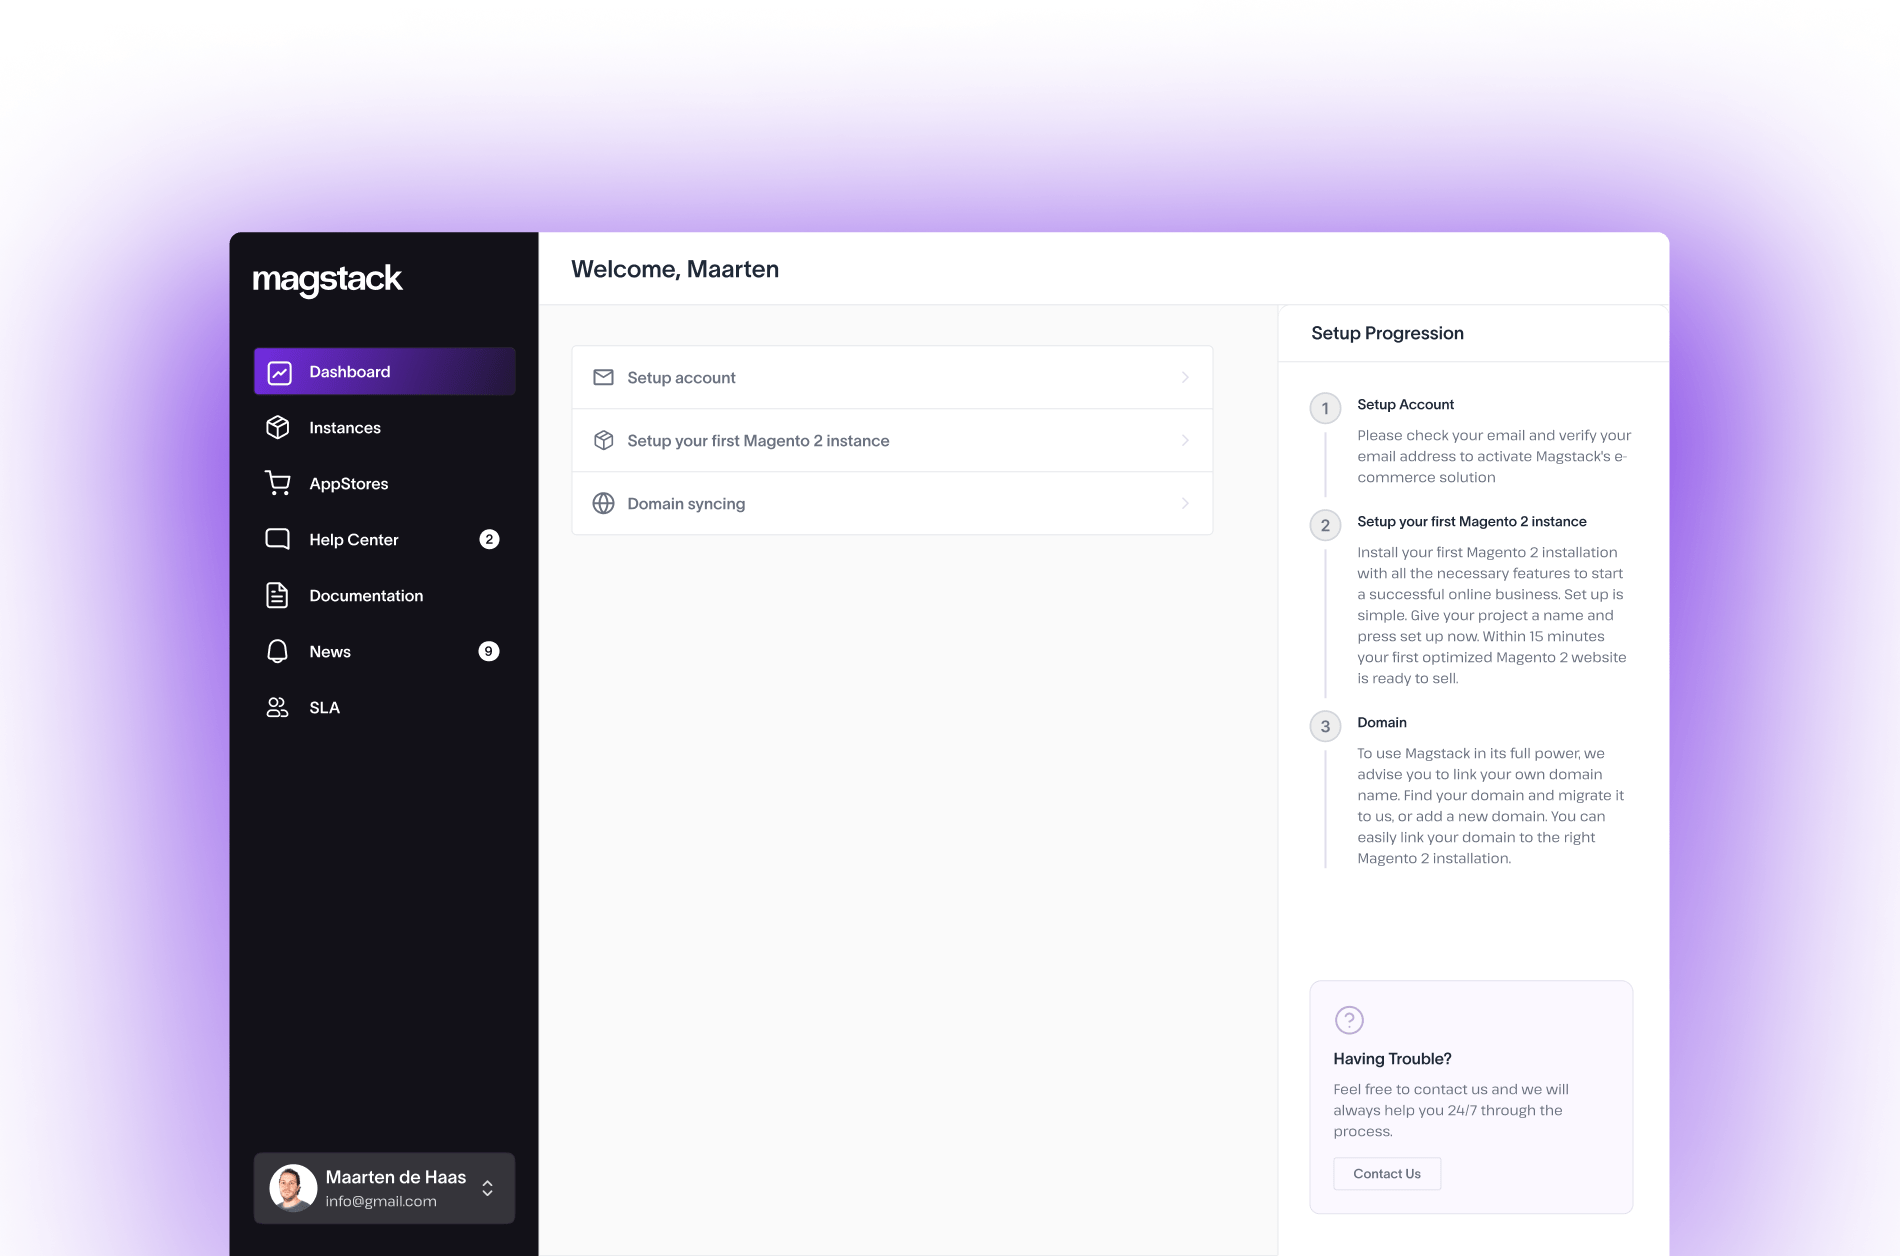Expand the Magento 2 instance row chevron
1900x1256 pixels.
tap(1185, 440)
